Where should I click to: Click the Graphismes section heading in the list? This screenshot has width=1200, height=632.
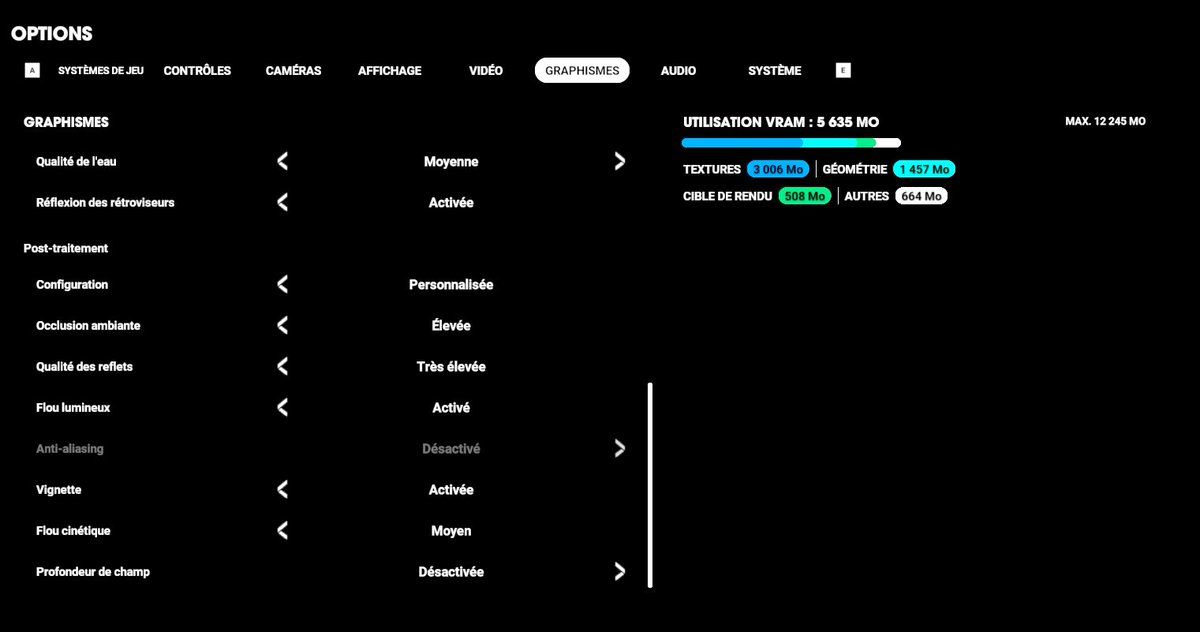66,122
